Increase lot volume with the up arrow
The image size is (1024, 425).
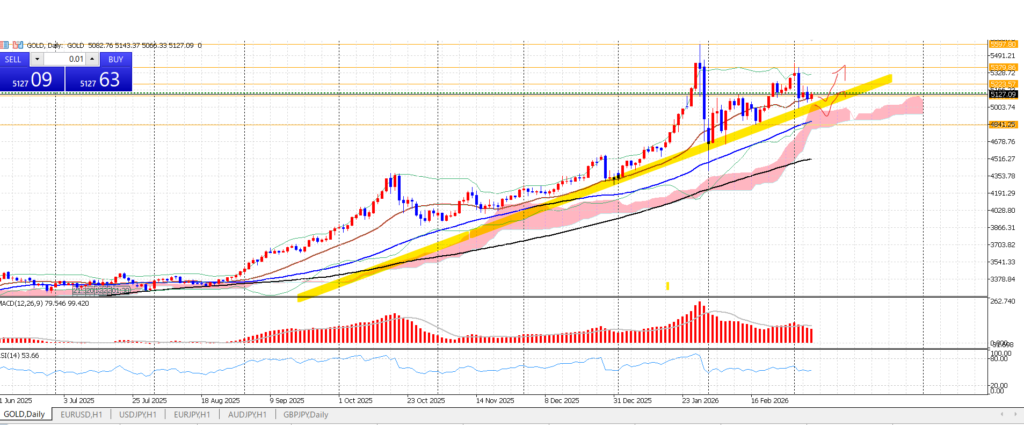pyautogui.click(x=90, y=59)
